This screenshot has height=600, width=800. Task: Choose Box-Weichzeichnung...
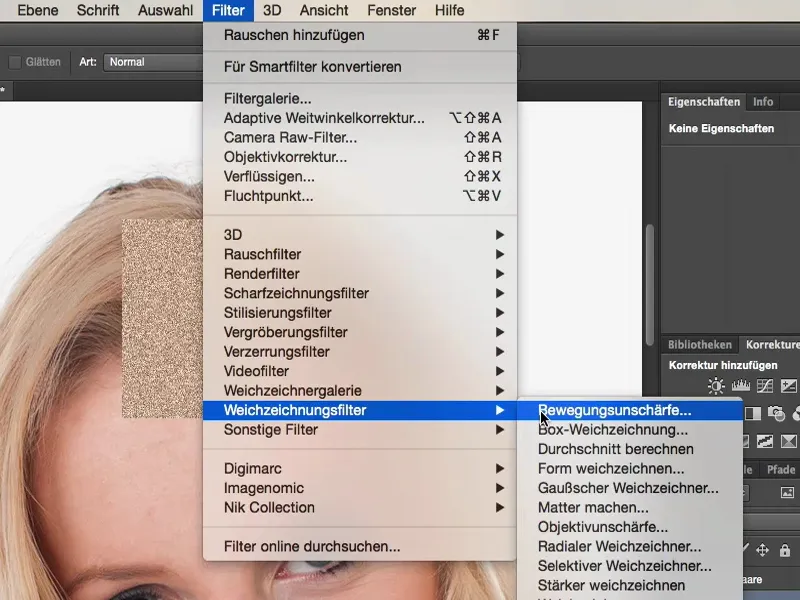pyautogui.click(x=630, y=430)
